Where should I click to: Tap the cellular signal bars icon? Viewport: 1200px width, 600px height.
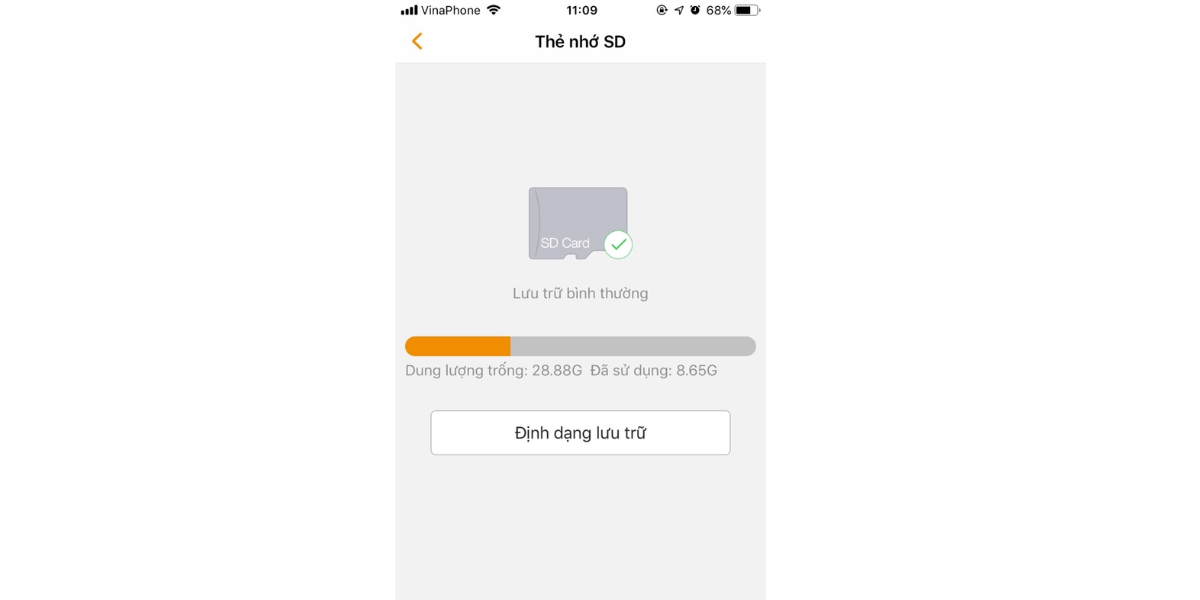[409, 10]
